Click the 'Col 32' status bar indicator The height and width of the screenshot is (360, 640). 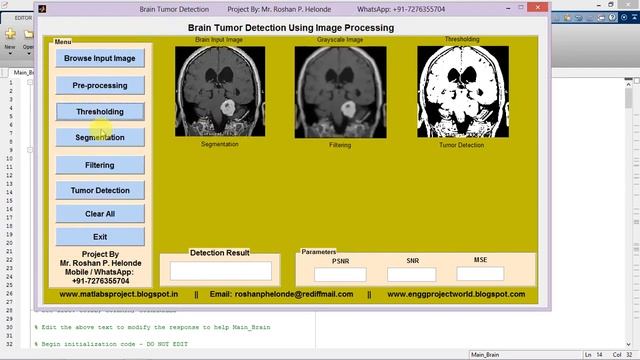click(x=622, y=355)
